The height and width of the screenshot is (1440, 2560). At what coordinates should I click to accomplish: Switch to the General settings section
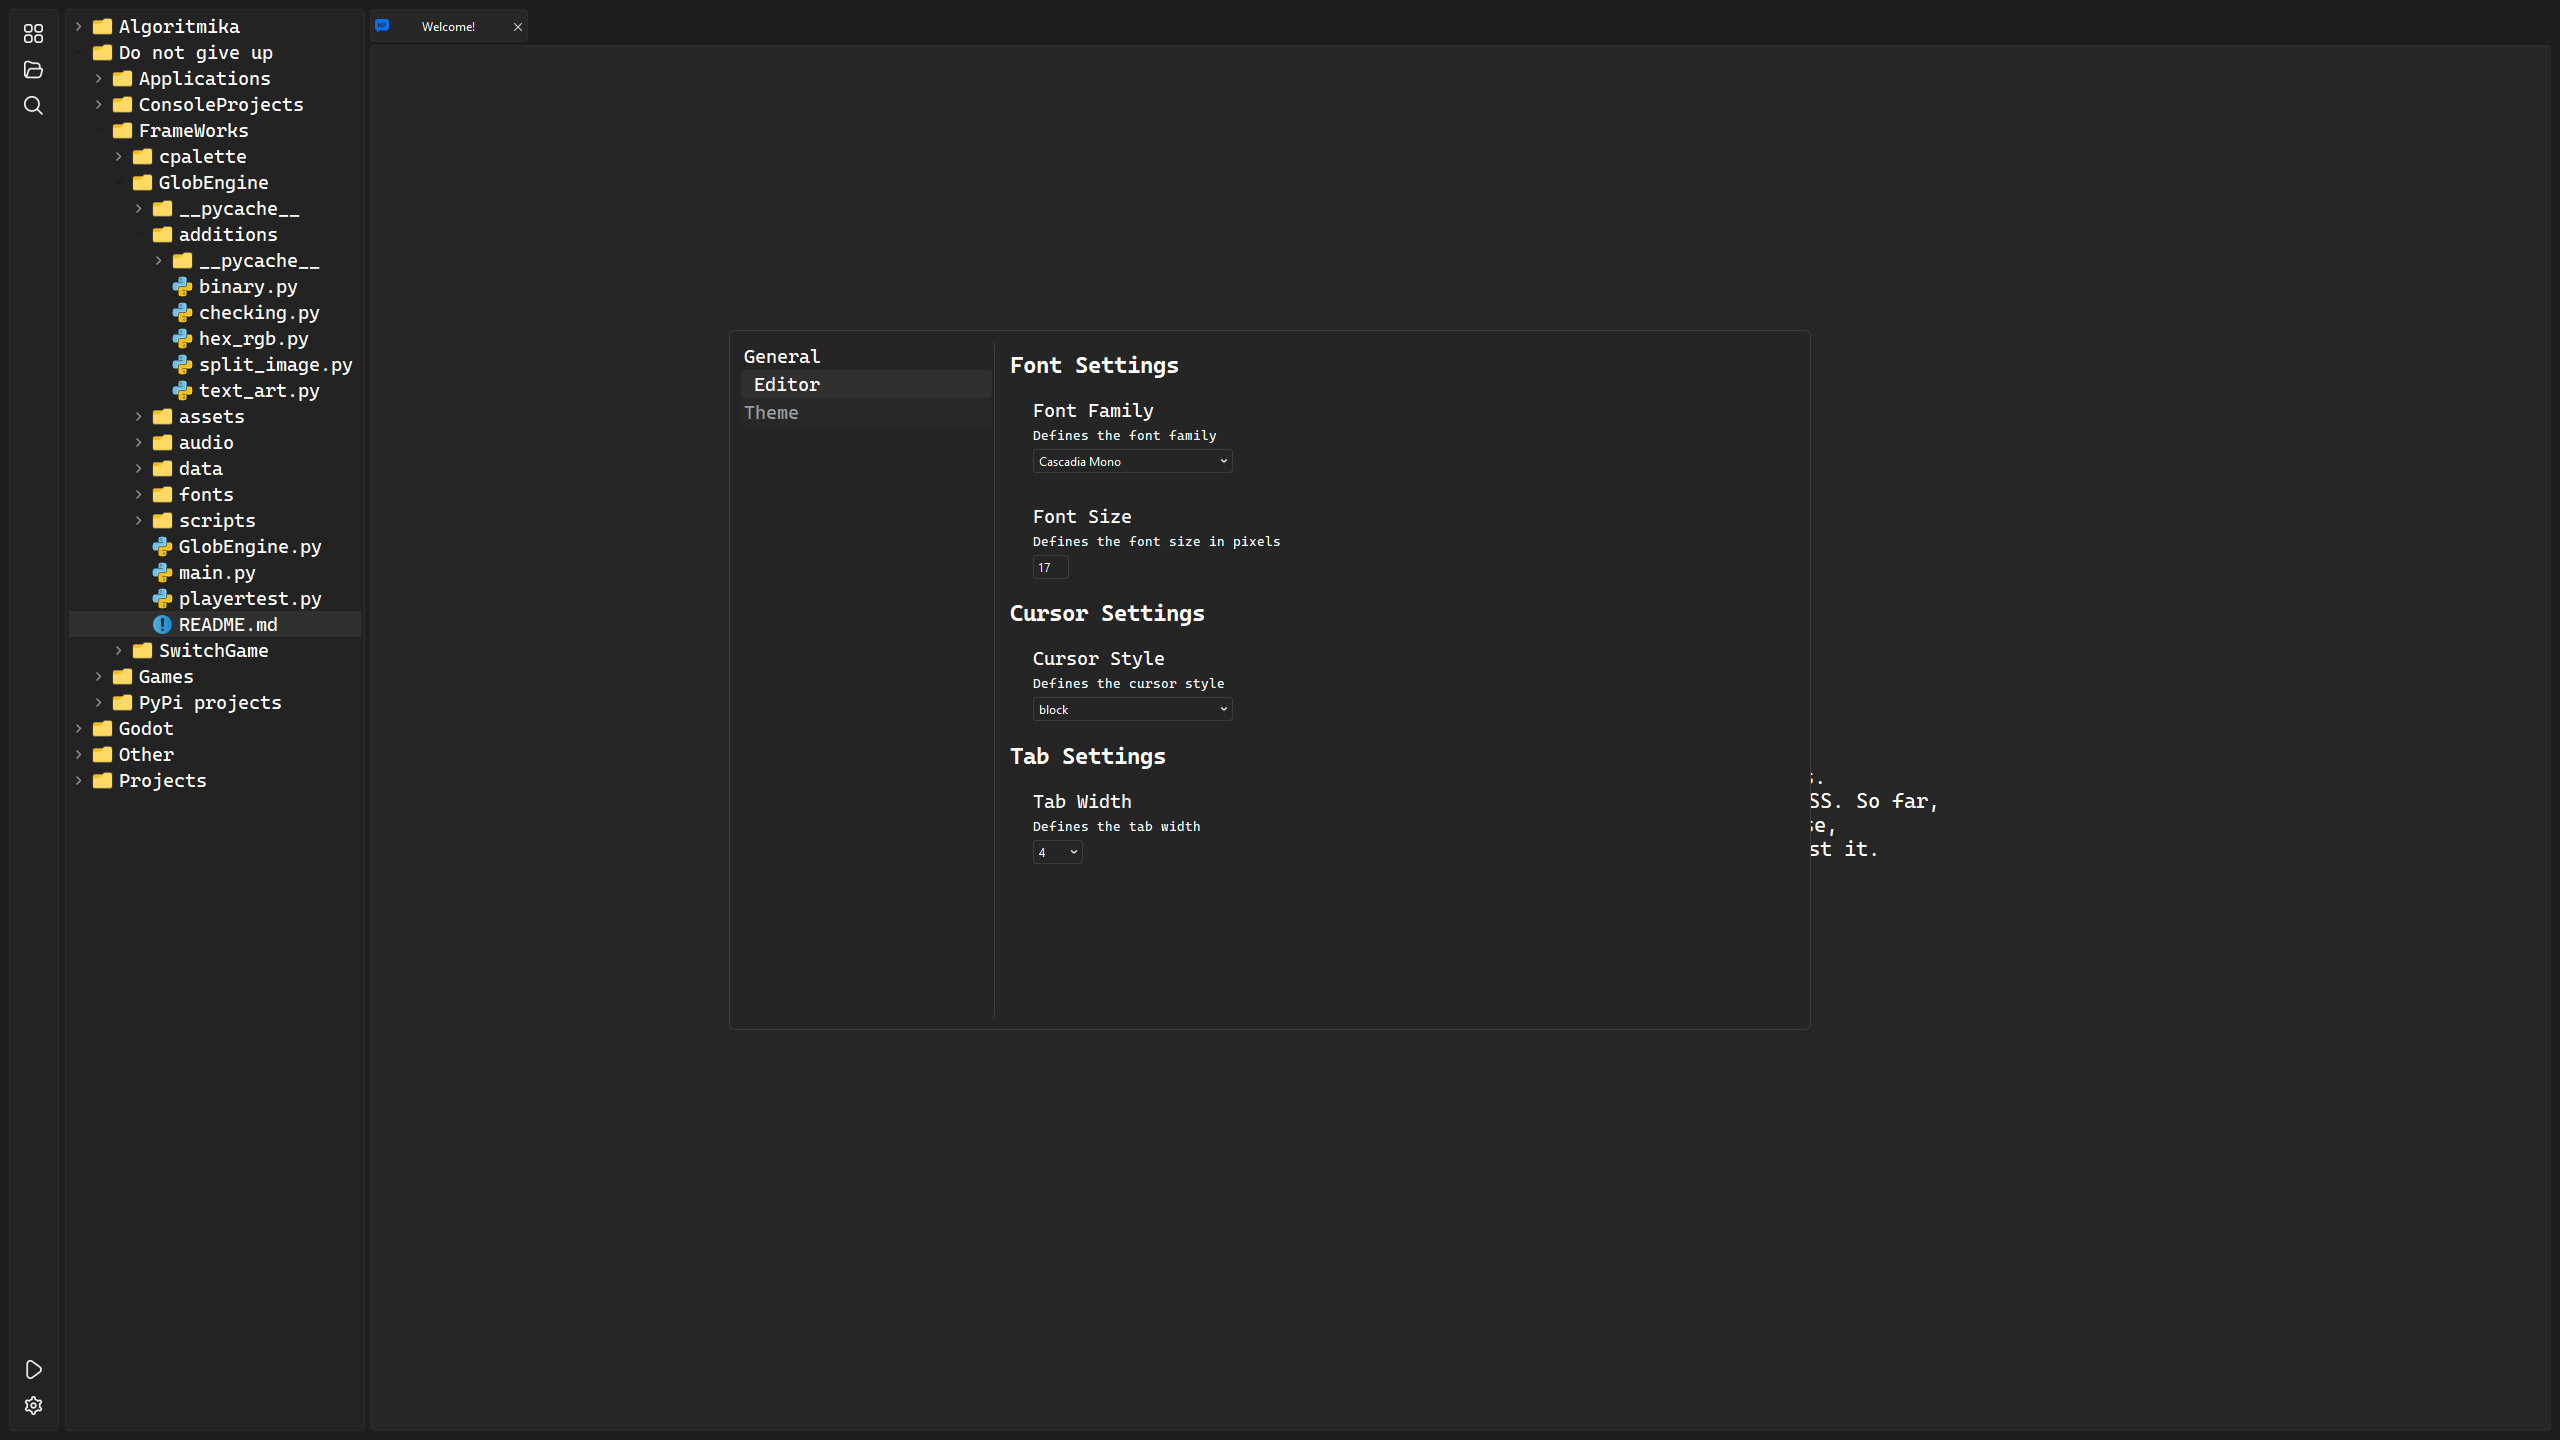click(x=781, y=357)
